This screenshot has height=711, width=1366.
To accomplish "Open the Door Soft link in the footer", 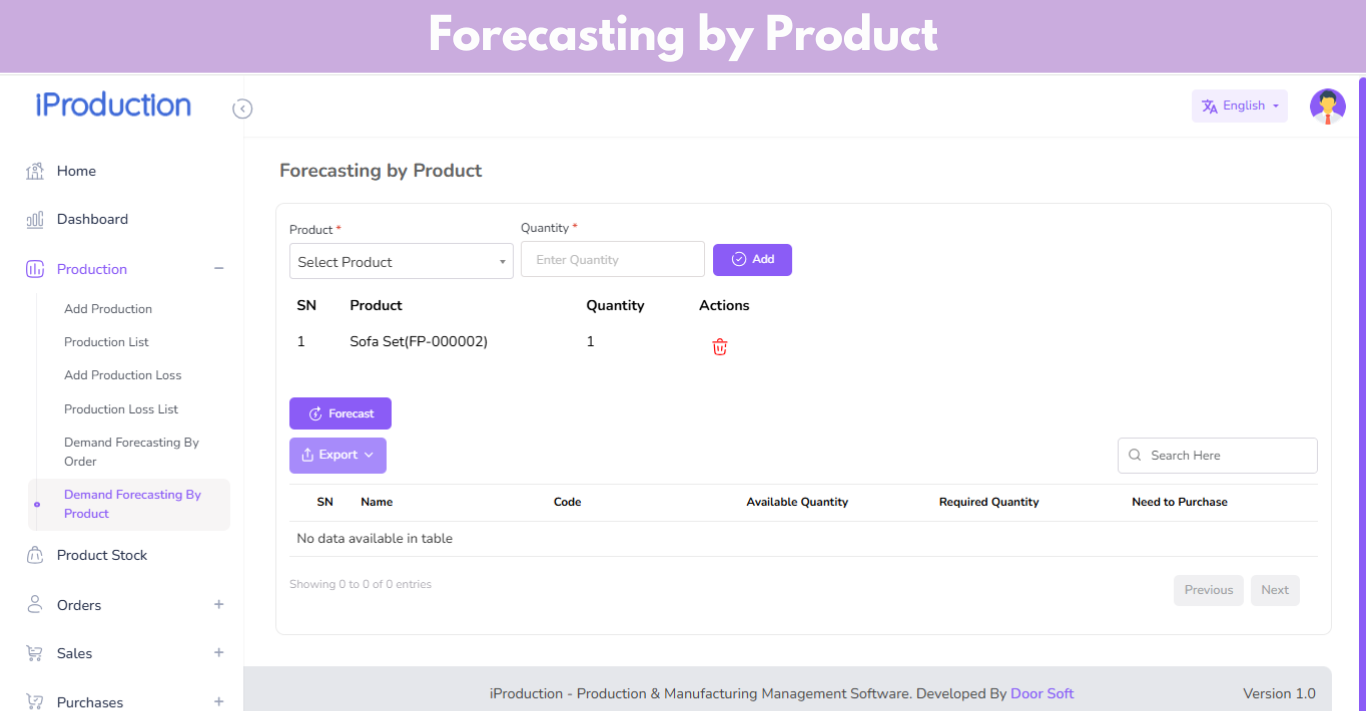I will click(1042, 693).
